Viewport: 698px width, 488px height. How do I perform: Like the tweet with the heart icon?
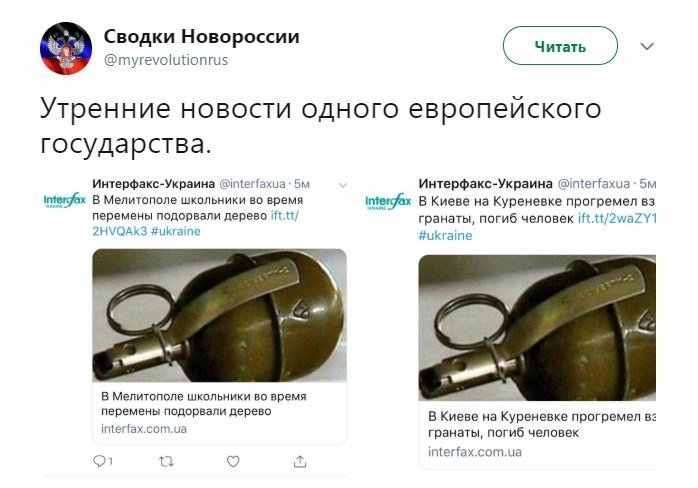[x=233, y=461]
